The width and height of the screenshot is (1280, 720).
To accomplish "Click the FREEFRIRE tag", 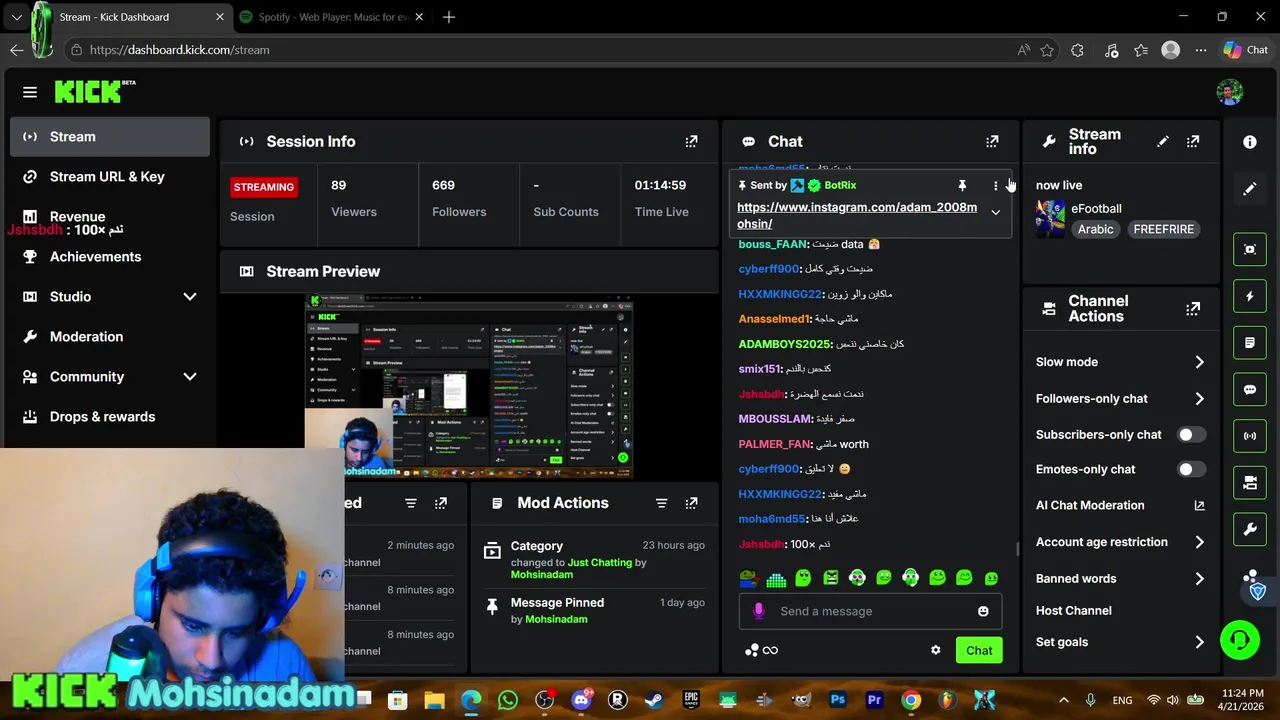I will pos(1163,229).
